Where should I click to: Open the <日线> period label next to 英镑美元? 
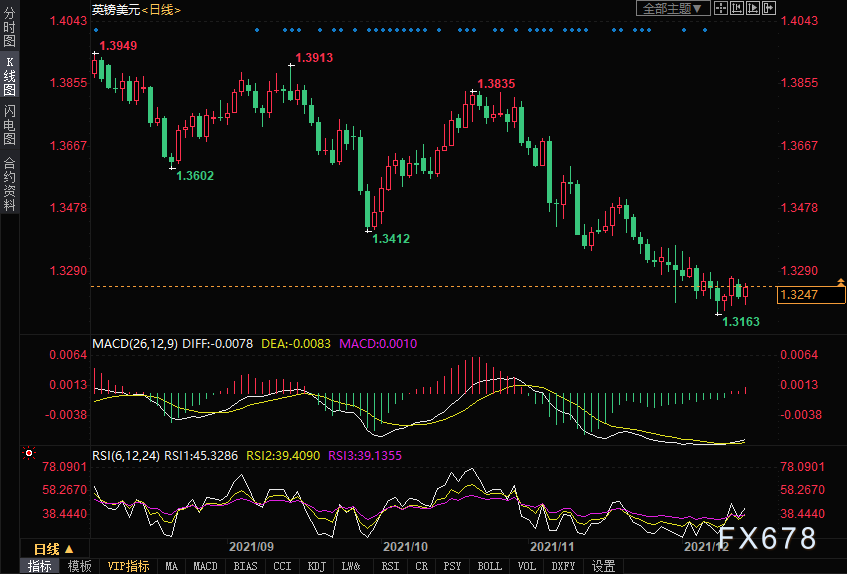click(x=162, y=9)
